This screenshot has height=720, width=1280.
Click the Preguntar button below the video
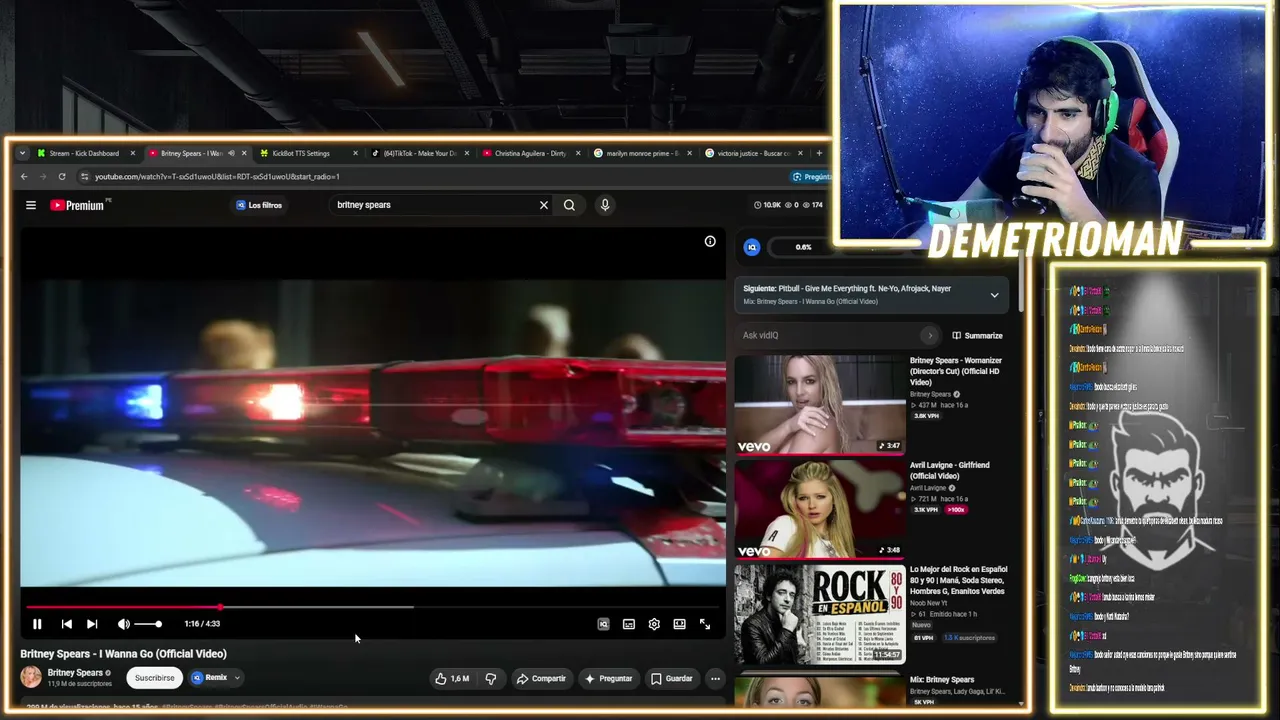(x=608, y=678)
